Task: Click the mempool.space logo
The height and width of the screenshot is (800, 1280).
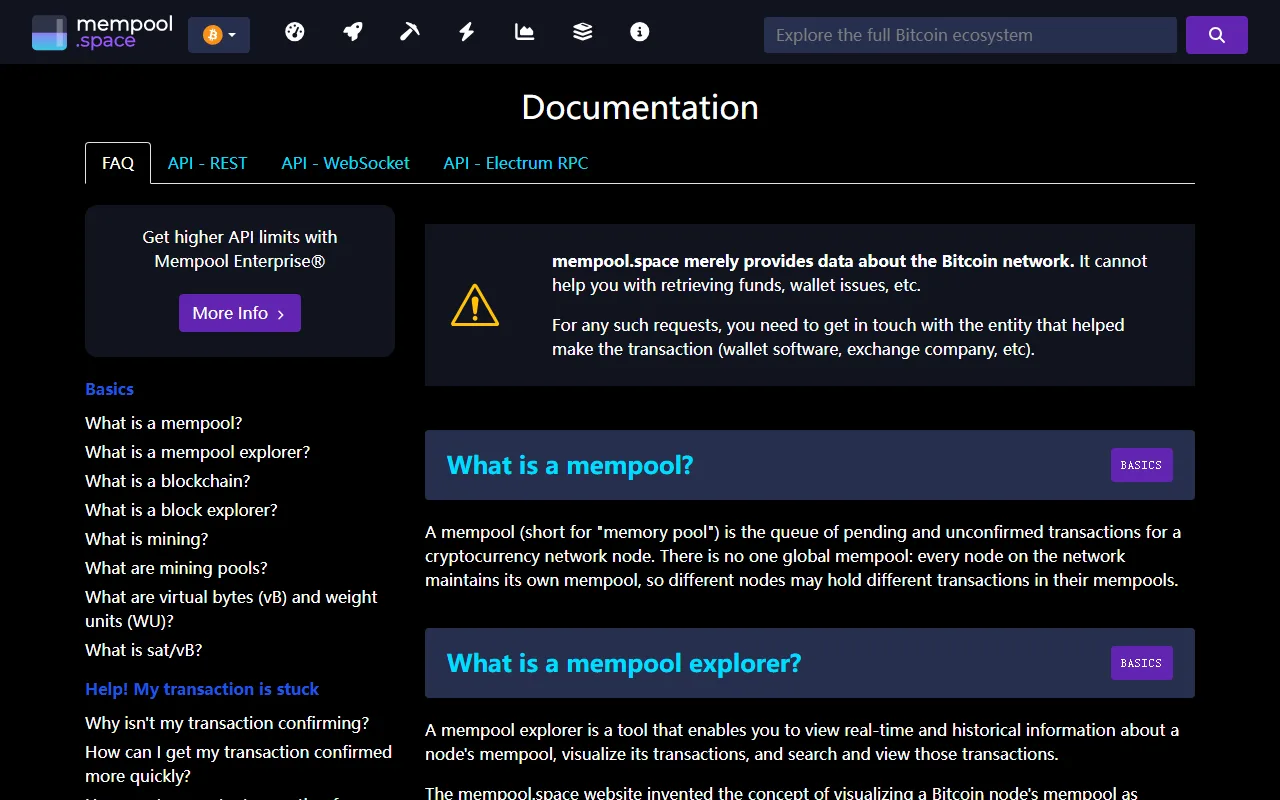Action: coord(102,33)
